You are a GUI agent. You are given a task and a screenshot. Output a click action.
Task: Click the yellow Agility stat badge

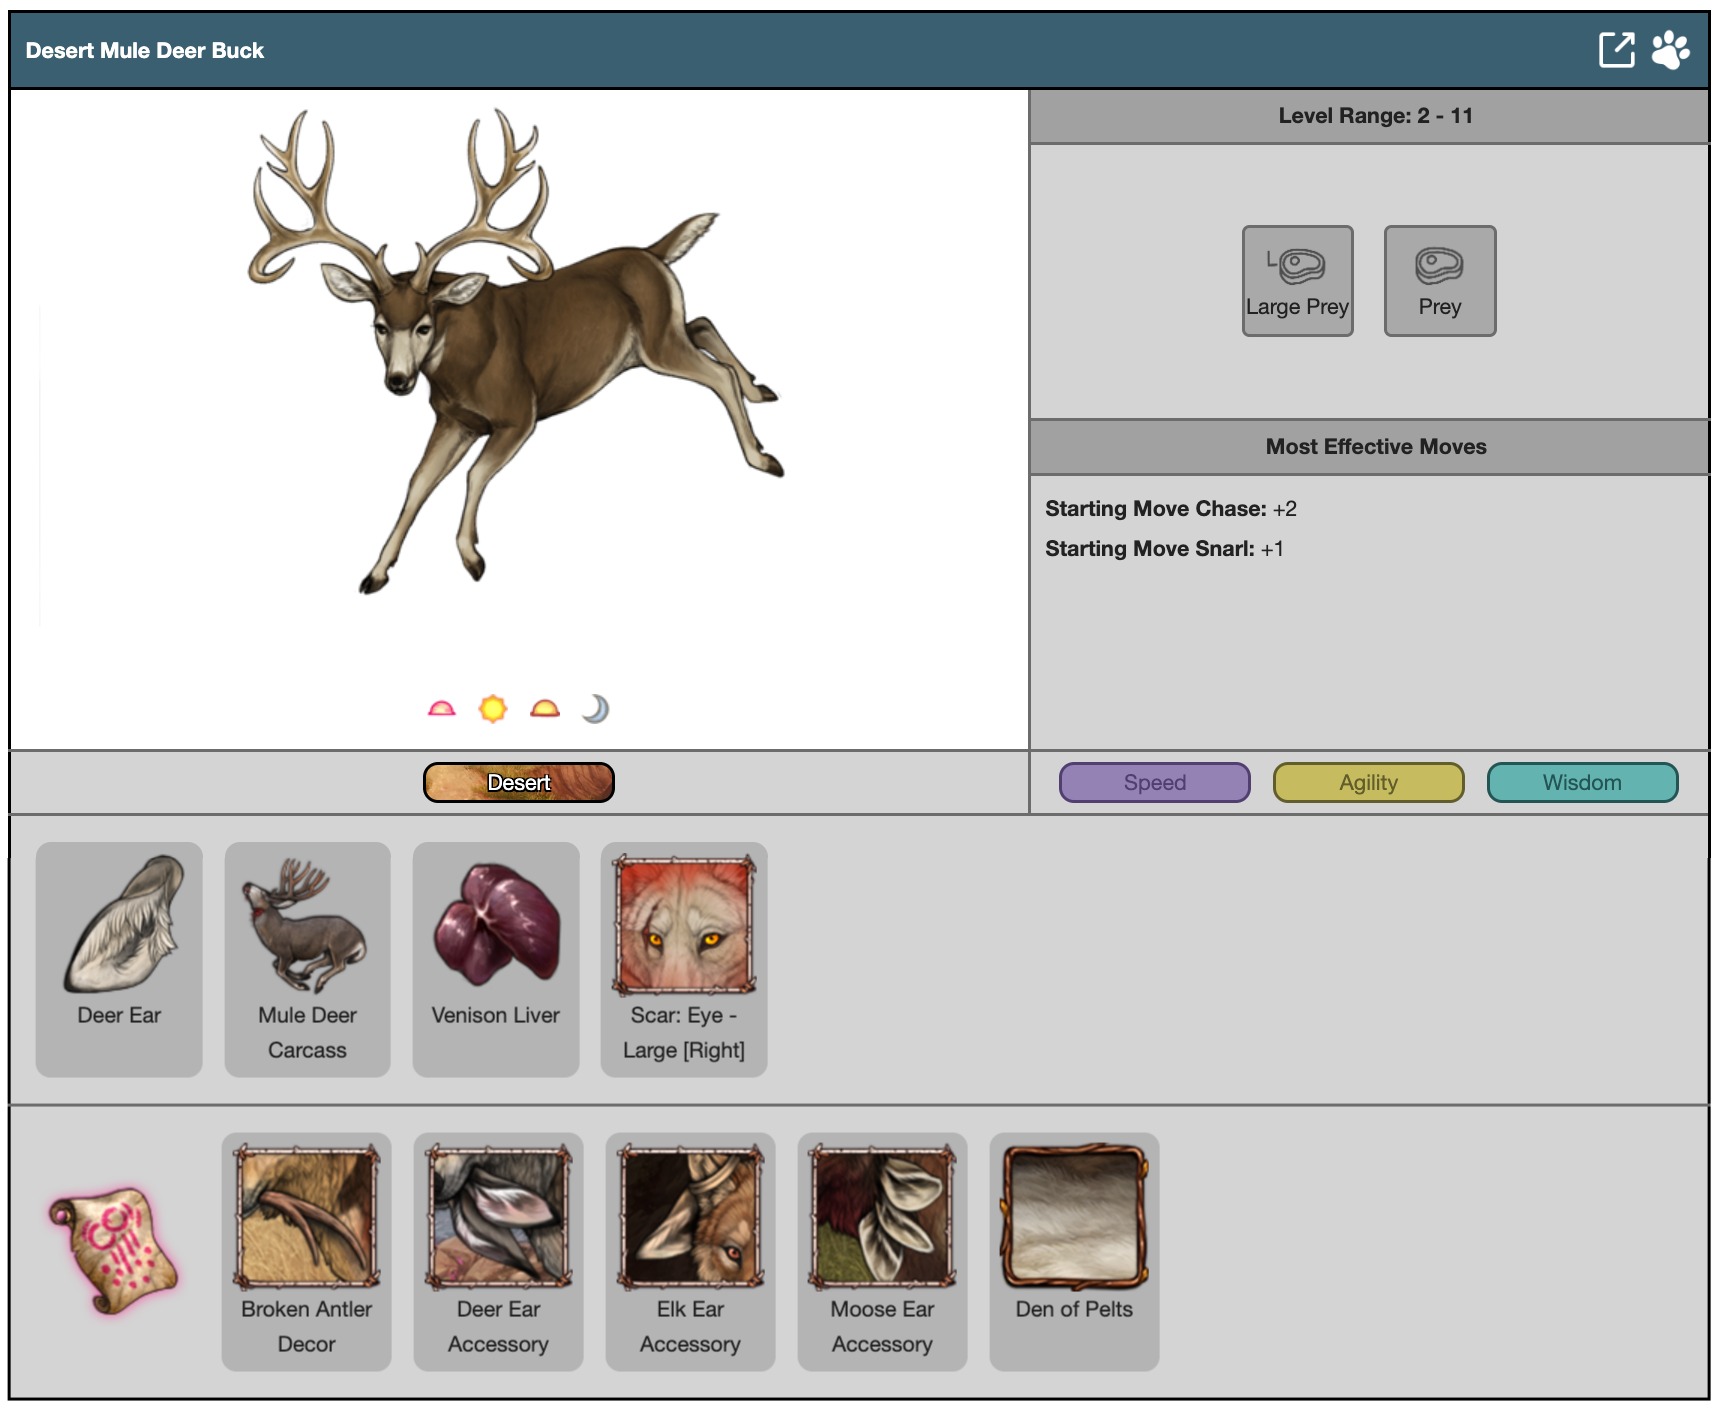1368,782
